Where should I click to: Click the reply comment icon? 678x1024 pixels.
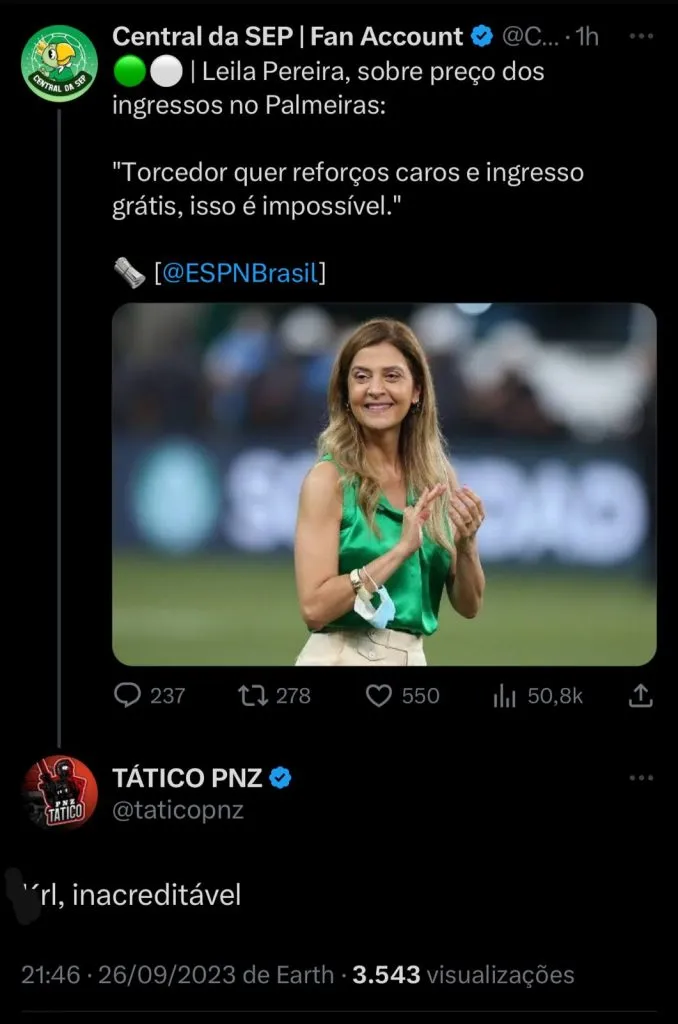(x=127, y=695)
